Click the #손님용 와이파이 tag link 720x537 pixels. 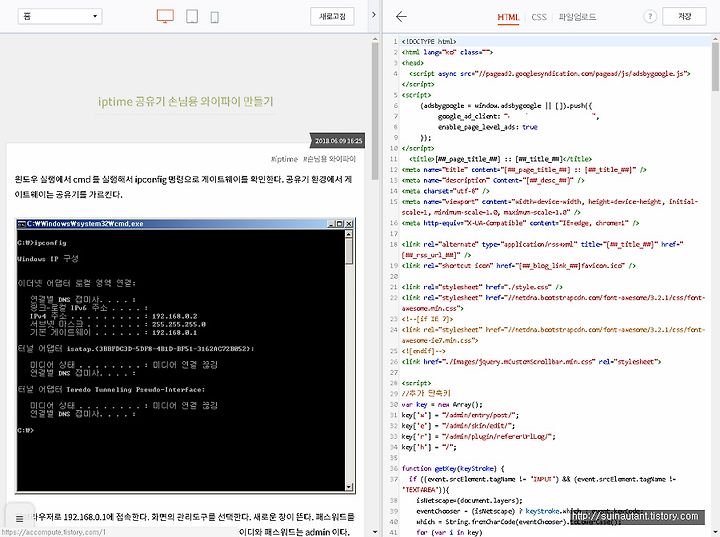(329, 159)
